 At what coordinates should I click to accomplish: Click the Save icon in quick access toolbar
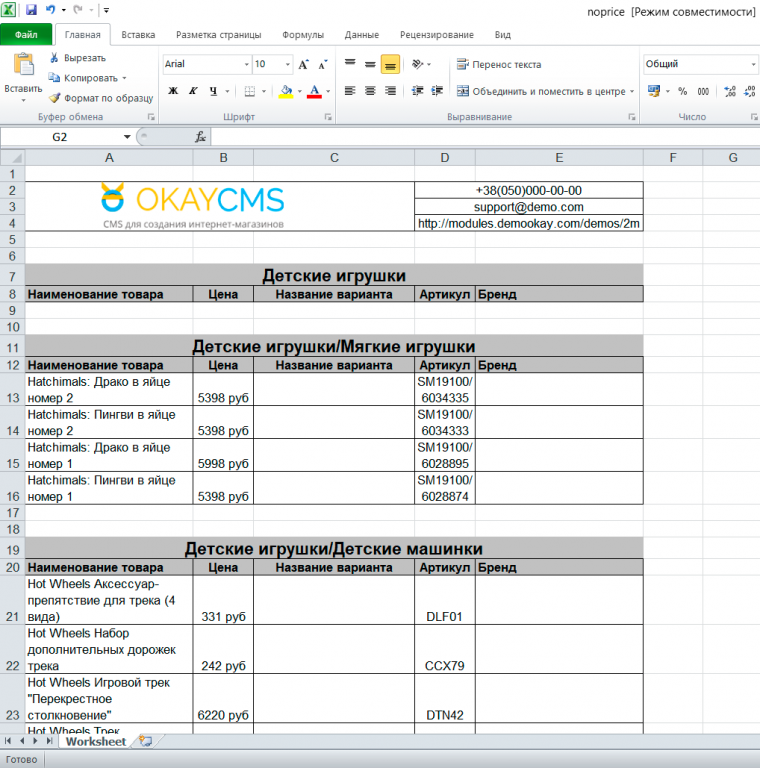[x=31, y=10]
